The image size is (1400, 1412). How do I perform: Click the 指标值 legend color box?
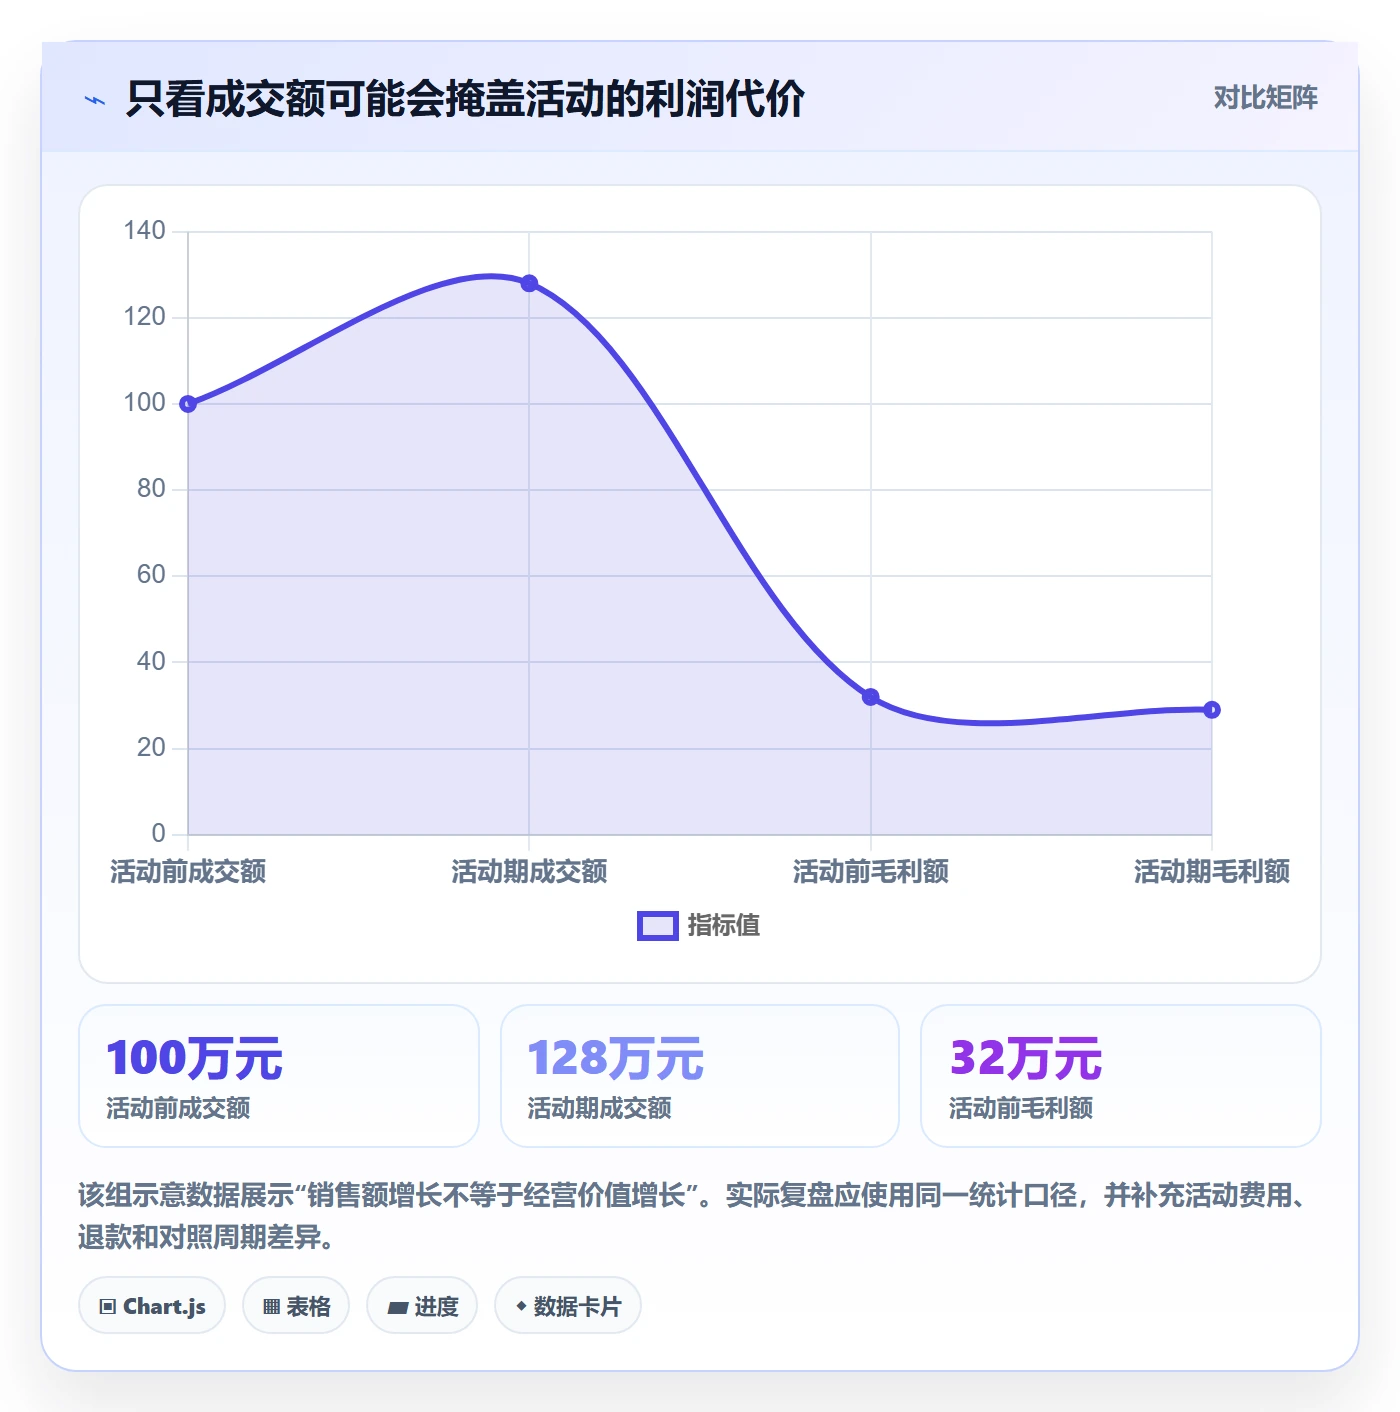[658, 926]
